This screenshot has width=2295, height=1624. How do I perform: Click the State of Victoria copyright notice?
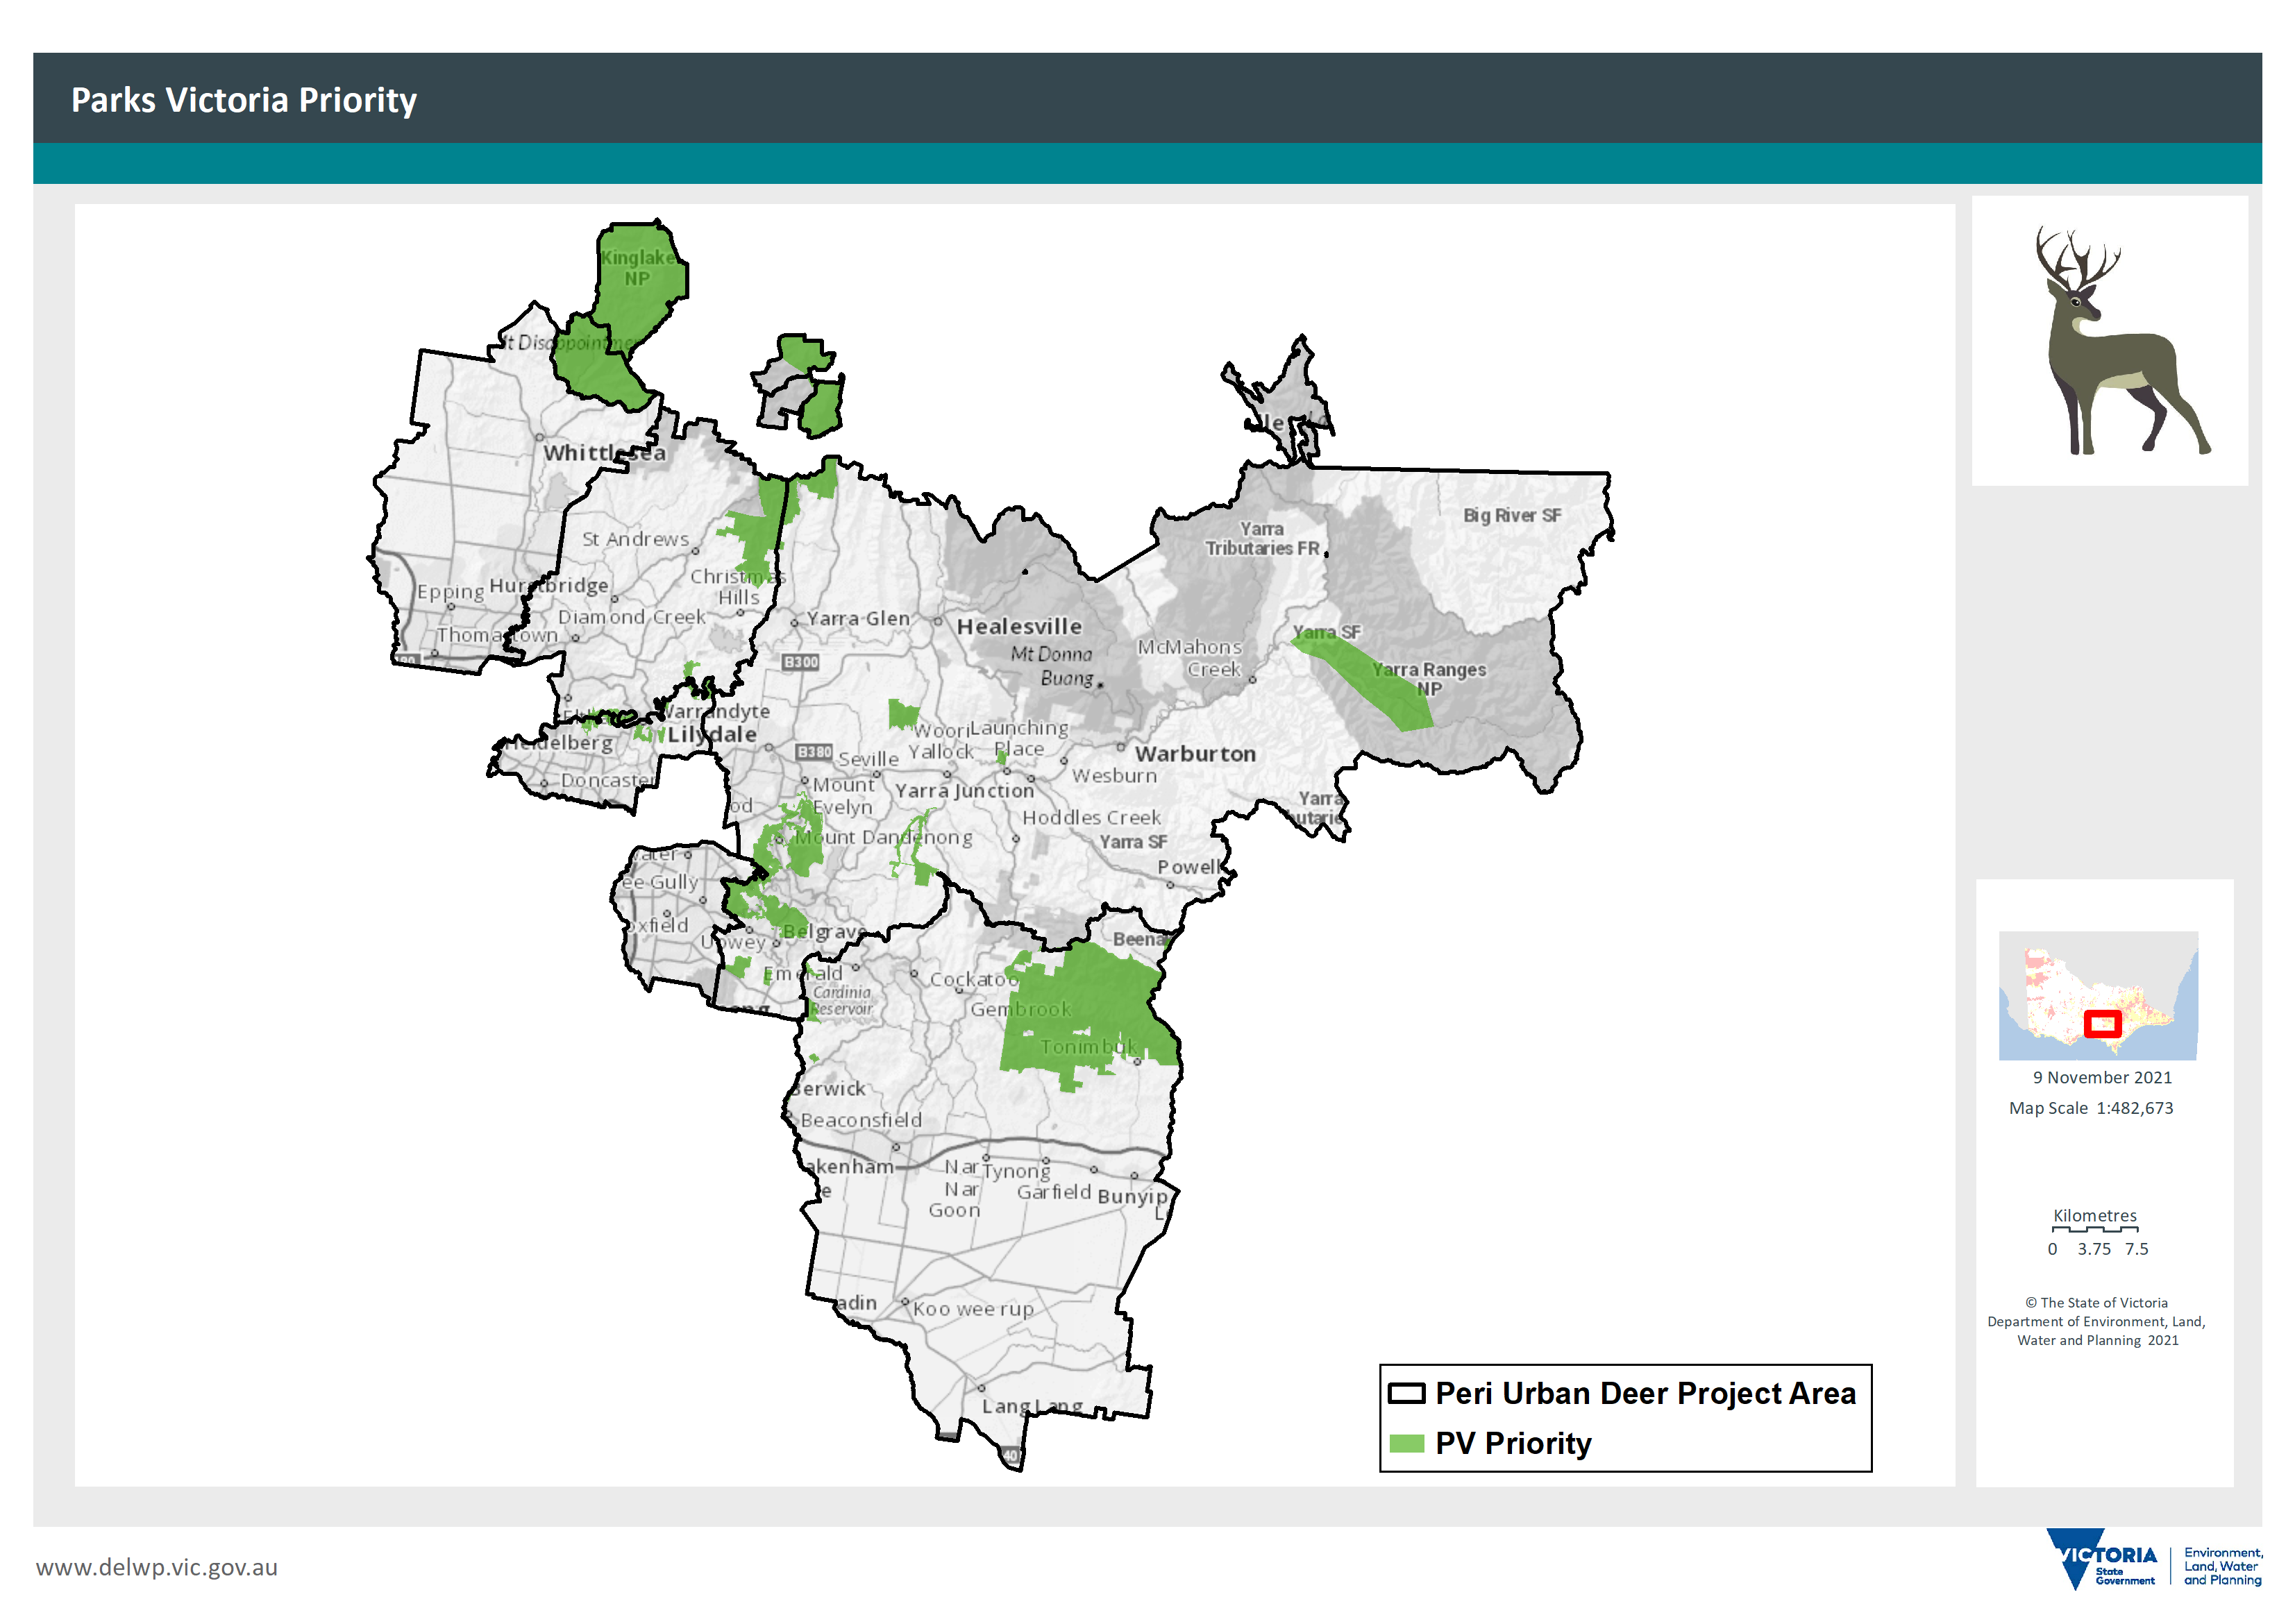pos(2096,1321)
